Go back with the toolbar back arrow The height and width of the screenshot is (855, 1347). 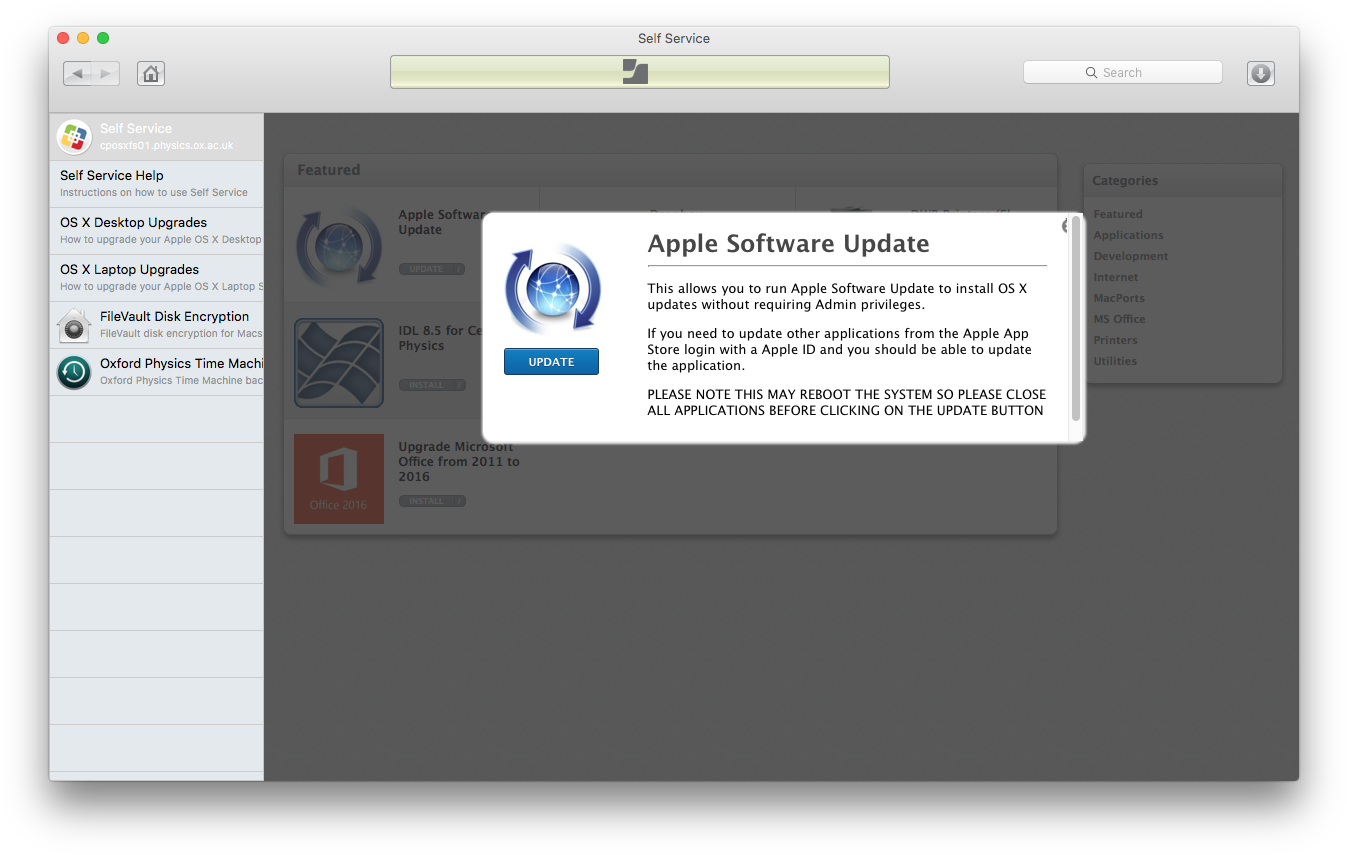pos(78,73)
